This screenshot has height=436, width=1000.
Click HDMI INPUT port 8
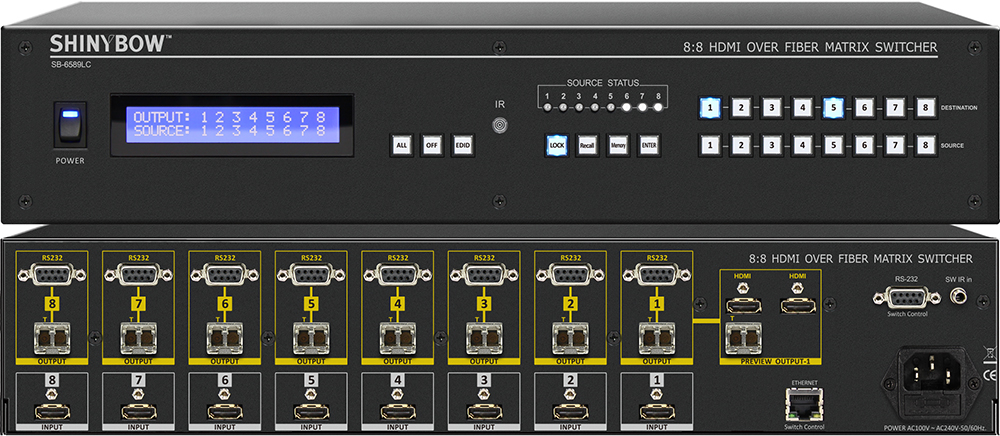tap(52, 412)
